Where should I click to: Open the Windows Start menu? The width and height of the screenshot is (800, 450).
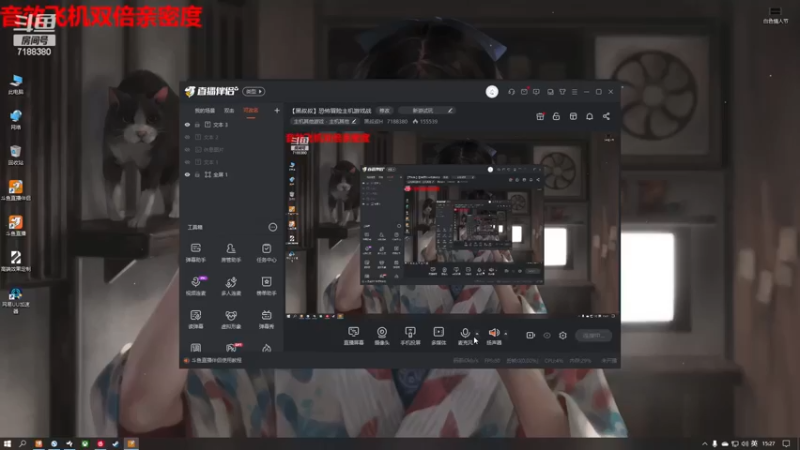7,444
